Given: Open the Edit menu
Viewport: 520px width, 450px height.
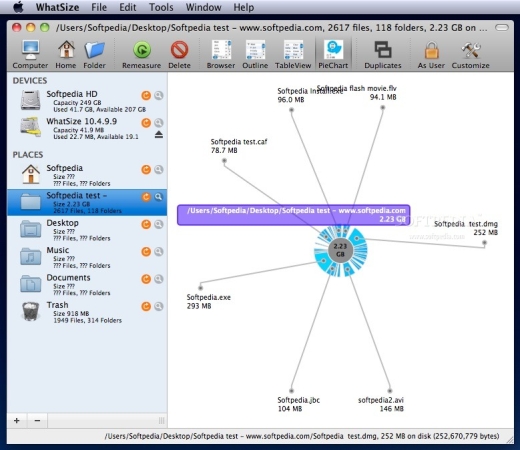Looking at the screenshot, I should coord(128,7).
